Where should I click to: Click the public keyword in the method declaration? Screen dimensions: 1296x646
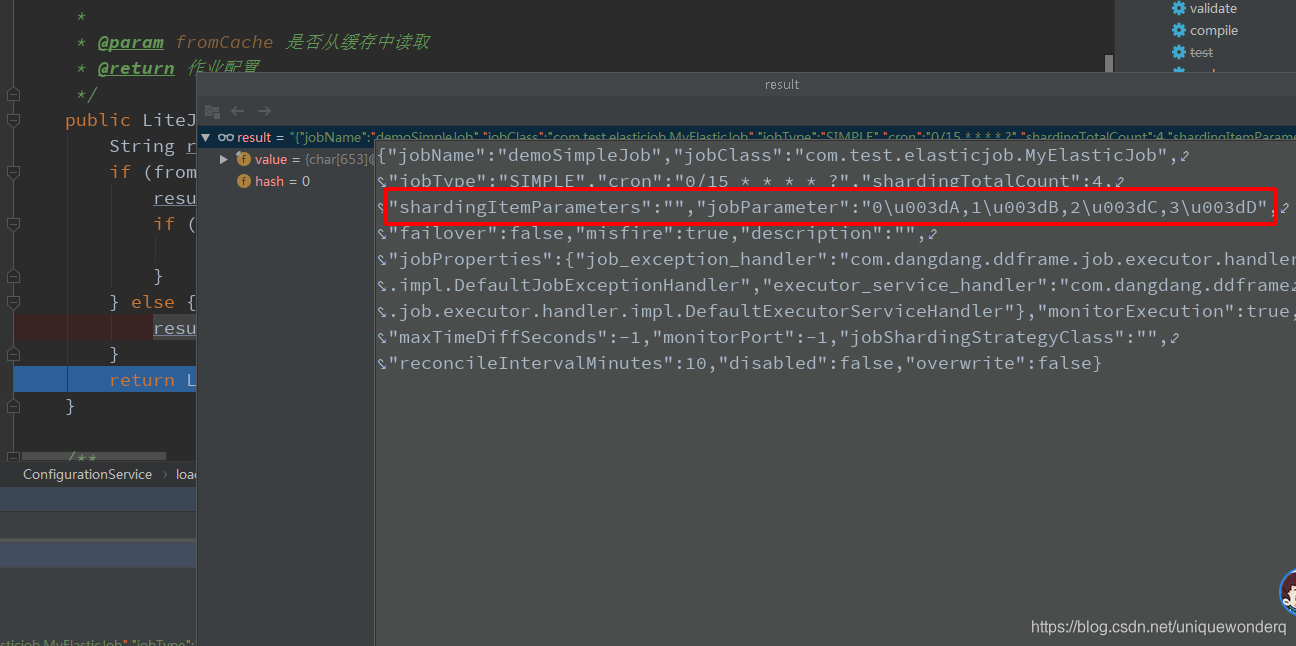(x=98, y=120)
